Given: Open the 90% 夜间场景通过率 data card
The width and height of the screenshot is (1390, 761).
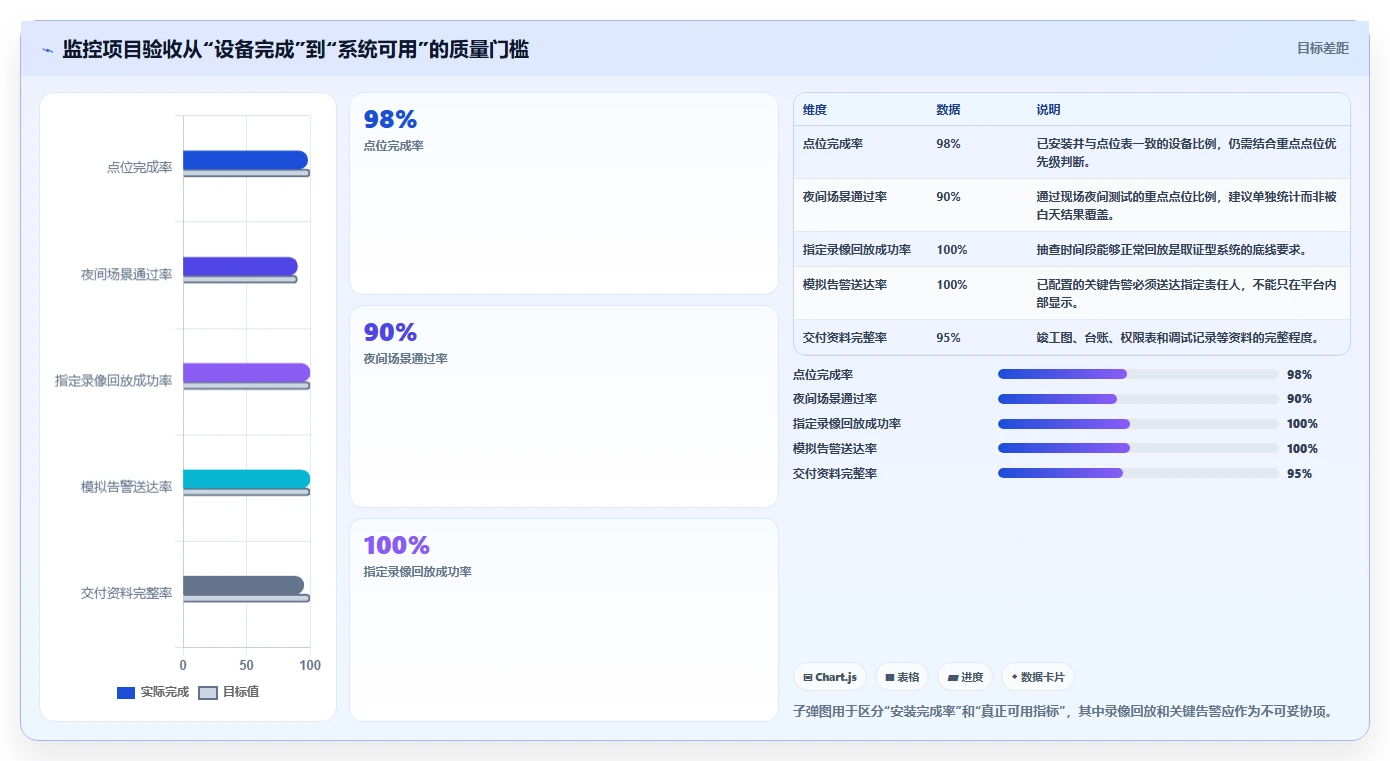Looking at the screenshot, I should tap(563, 406).
